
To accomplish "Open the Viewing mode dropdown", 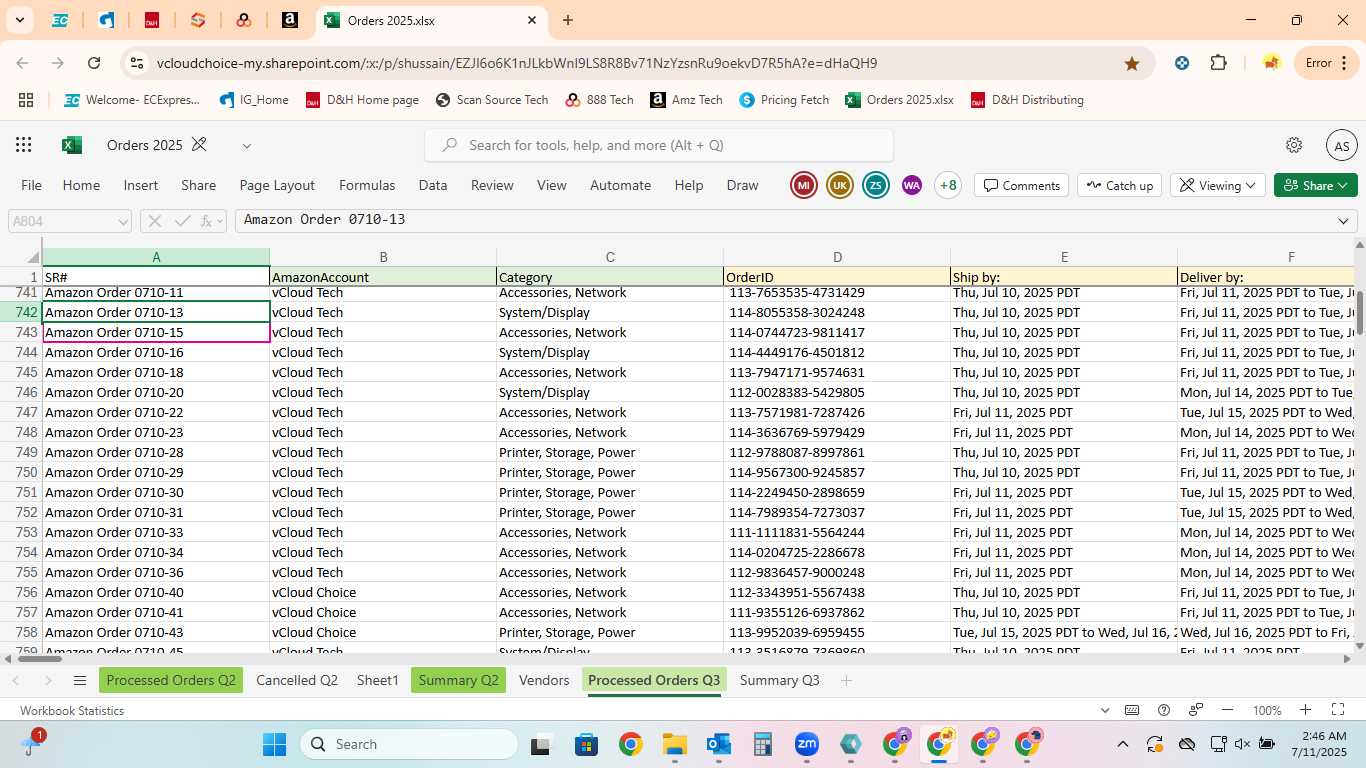I will pos(1217,185).
